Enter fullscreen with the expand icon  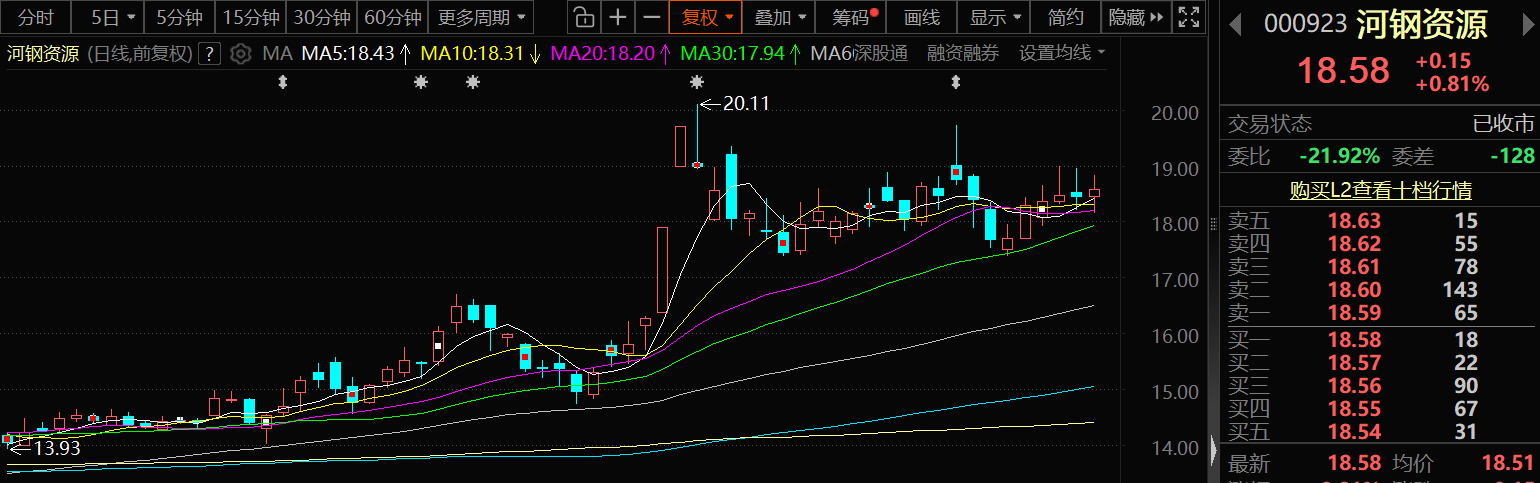click(1188, 17)
